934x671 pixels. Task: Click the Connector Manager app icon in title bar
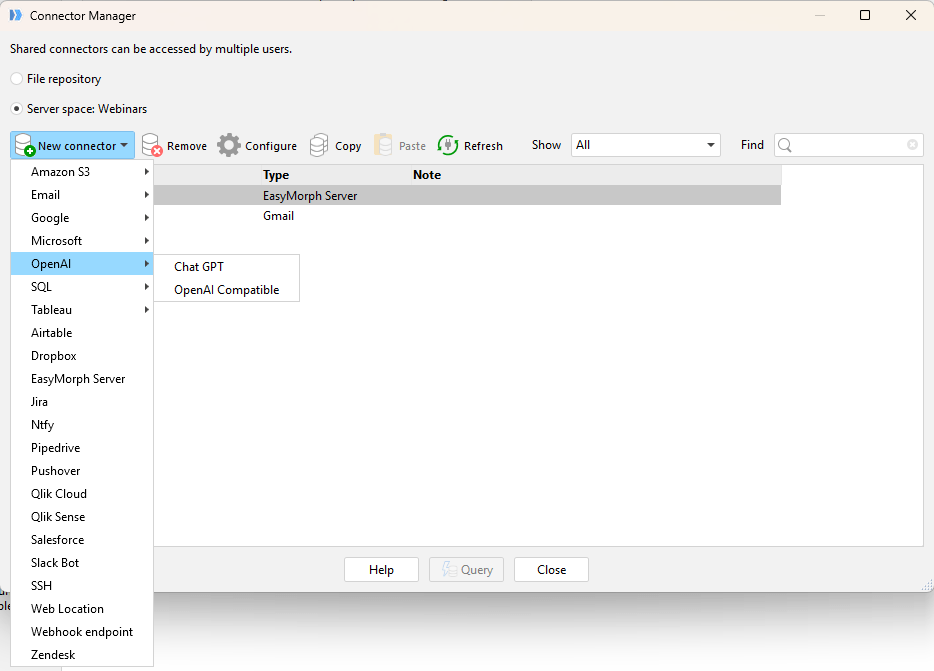16,15
